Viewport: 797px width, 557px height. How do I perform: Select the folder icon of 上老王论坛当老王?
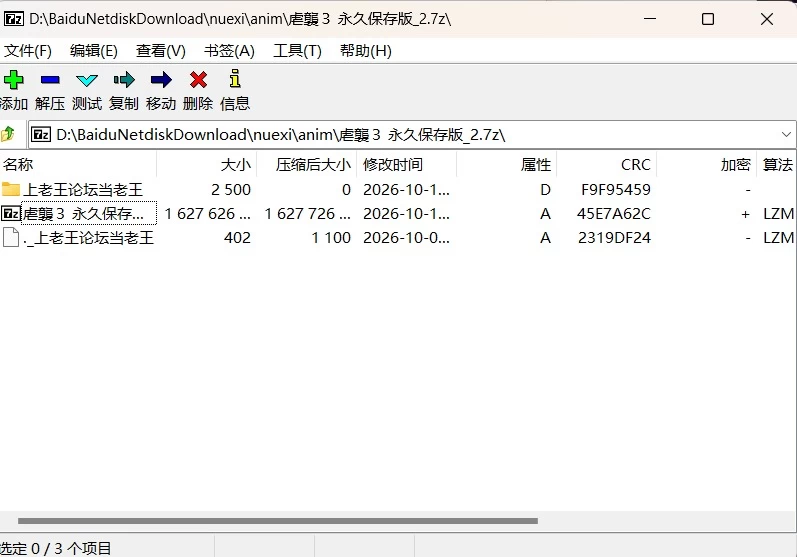click(11, 189)
